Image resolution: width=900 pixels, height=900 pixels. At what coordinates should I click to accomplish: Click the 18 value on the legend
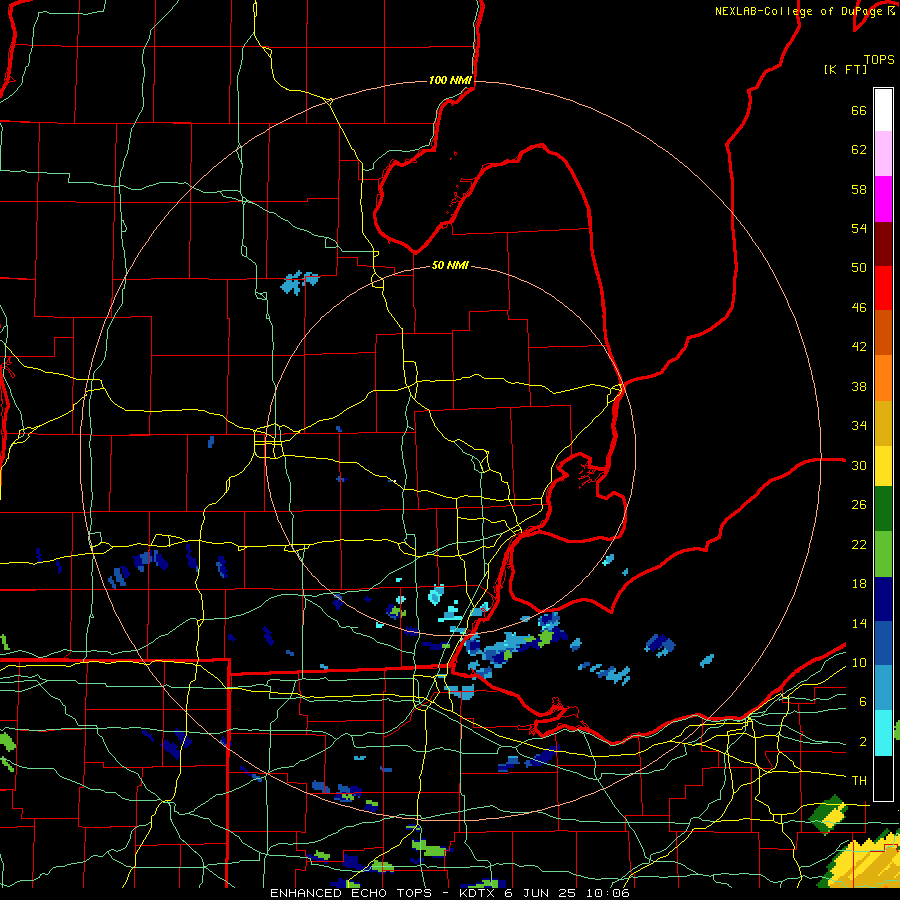tap(859, 584)
